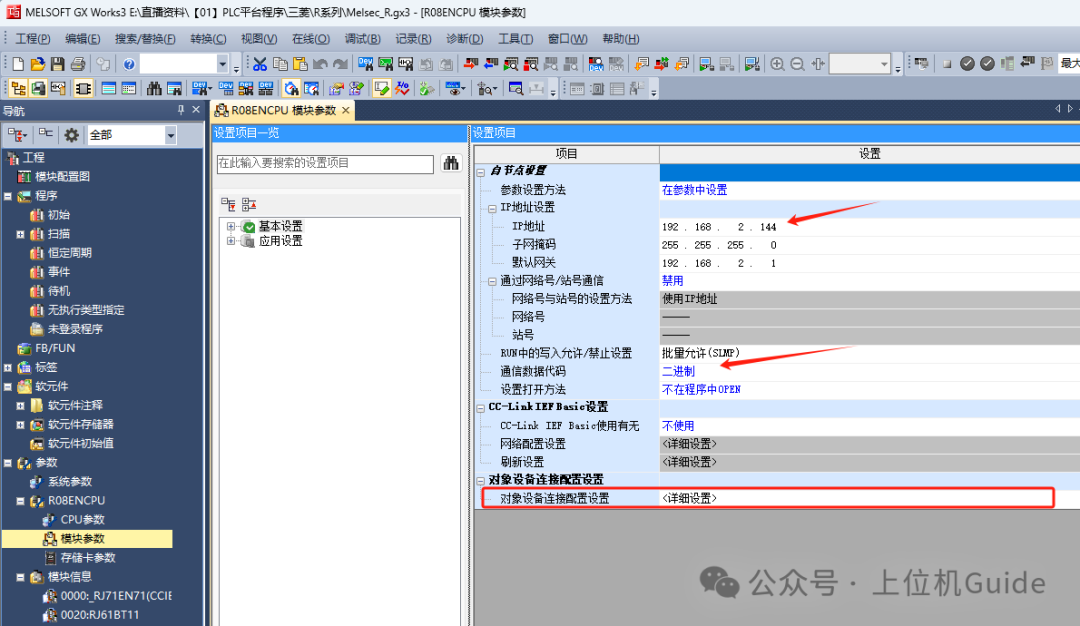Select the Cut icon
The width and height of the screenshot is (1080, 626).
point(260,63)
